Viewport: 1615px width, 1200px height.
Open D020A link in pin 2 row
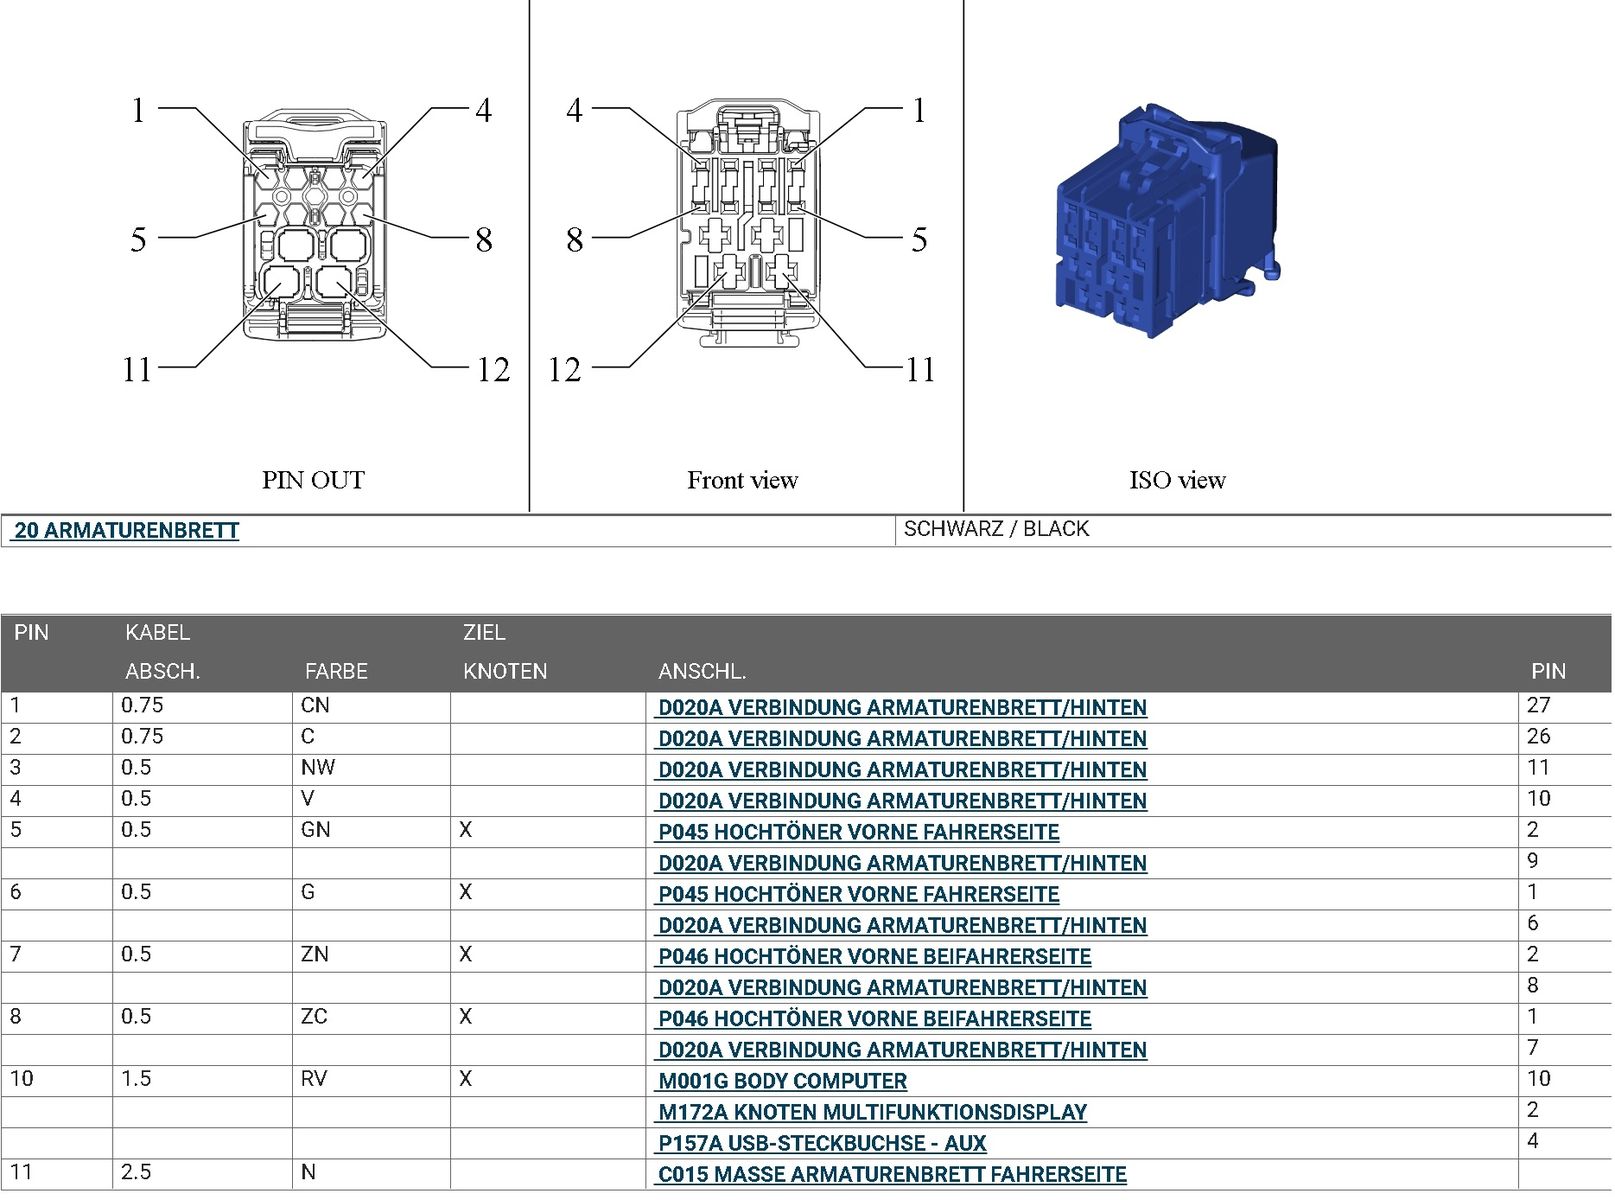point(901,739)
